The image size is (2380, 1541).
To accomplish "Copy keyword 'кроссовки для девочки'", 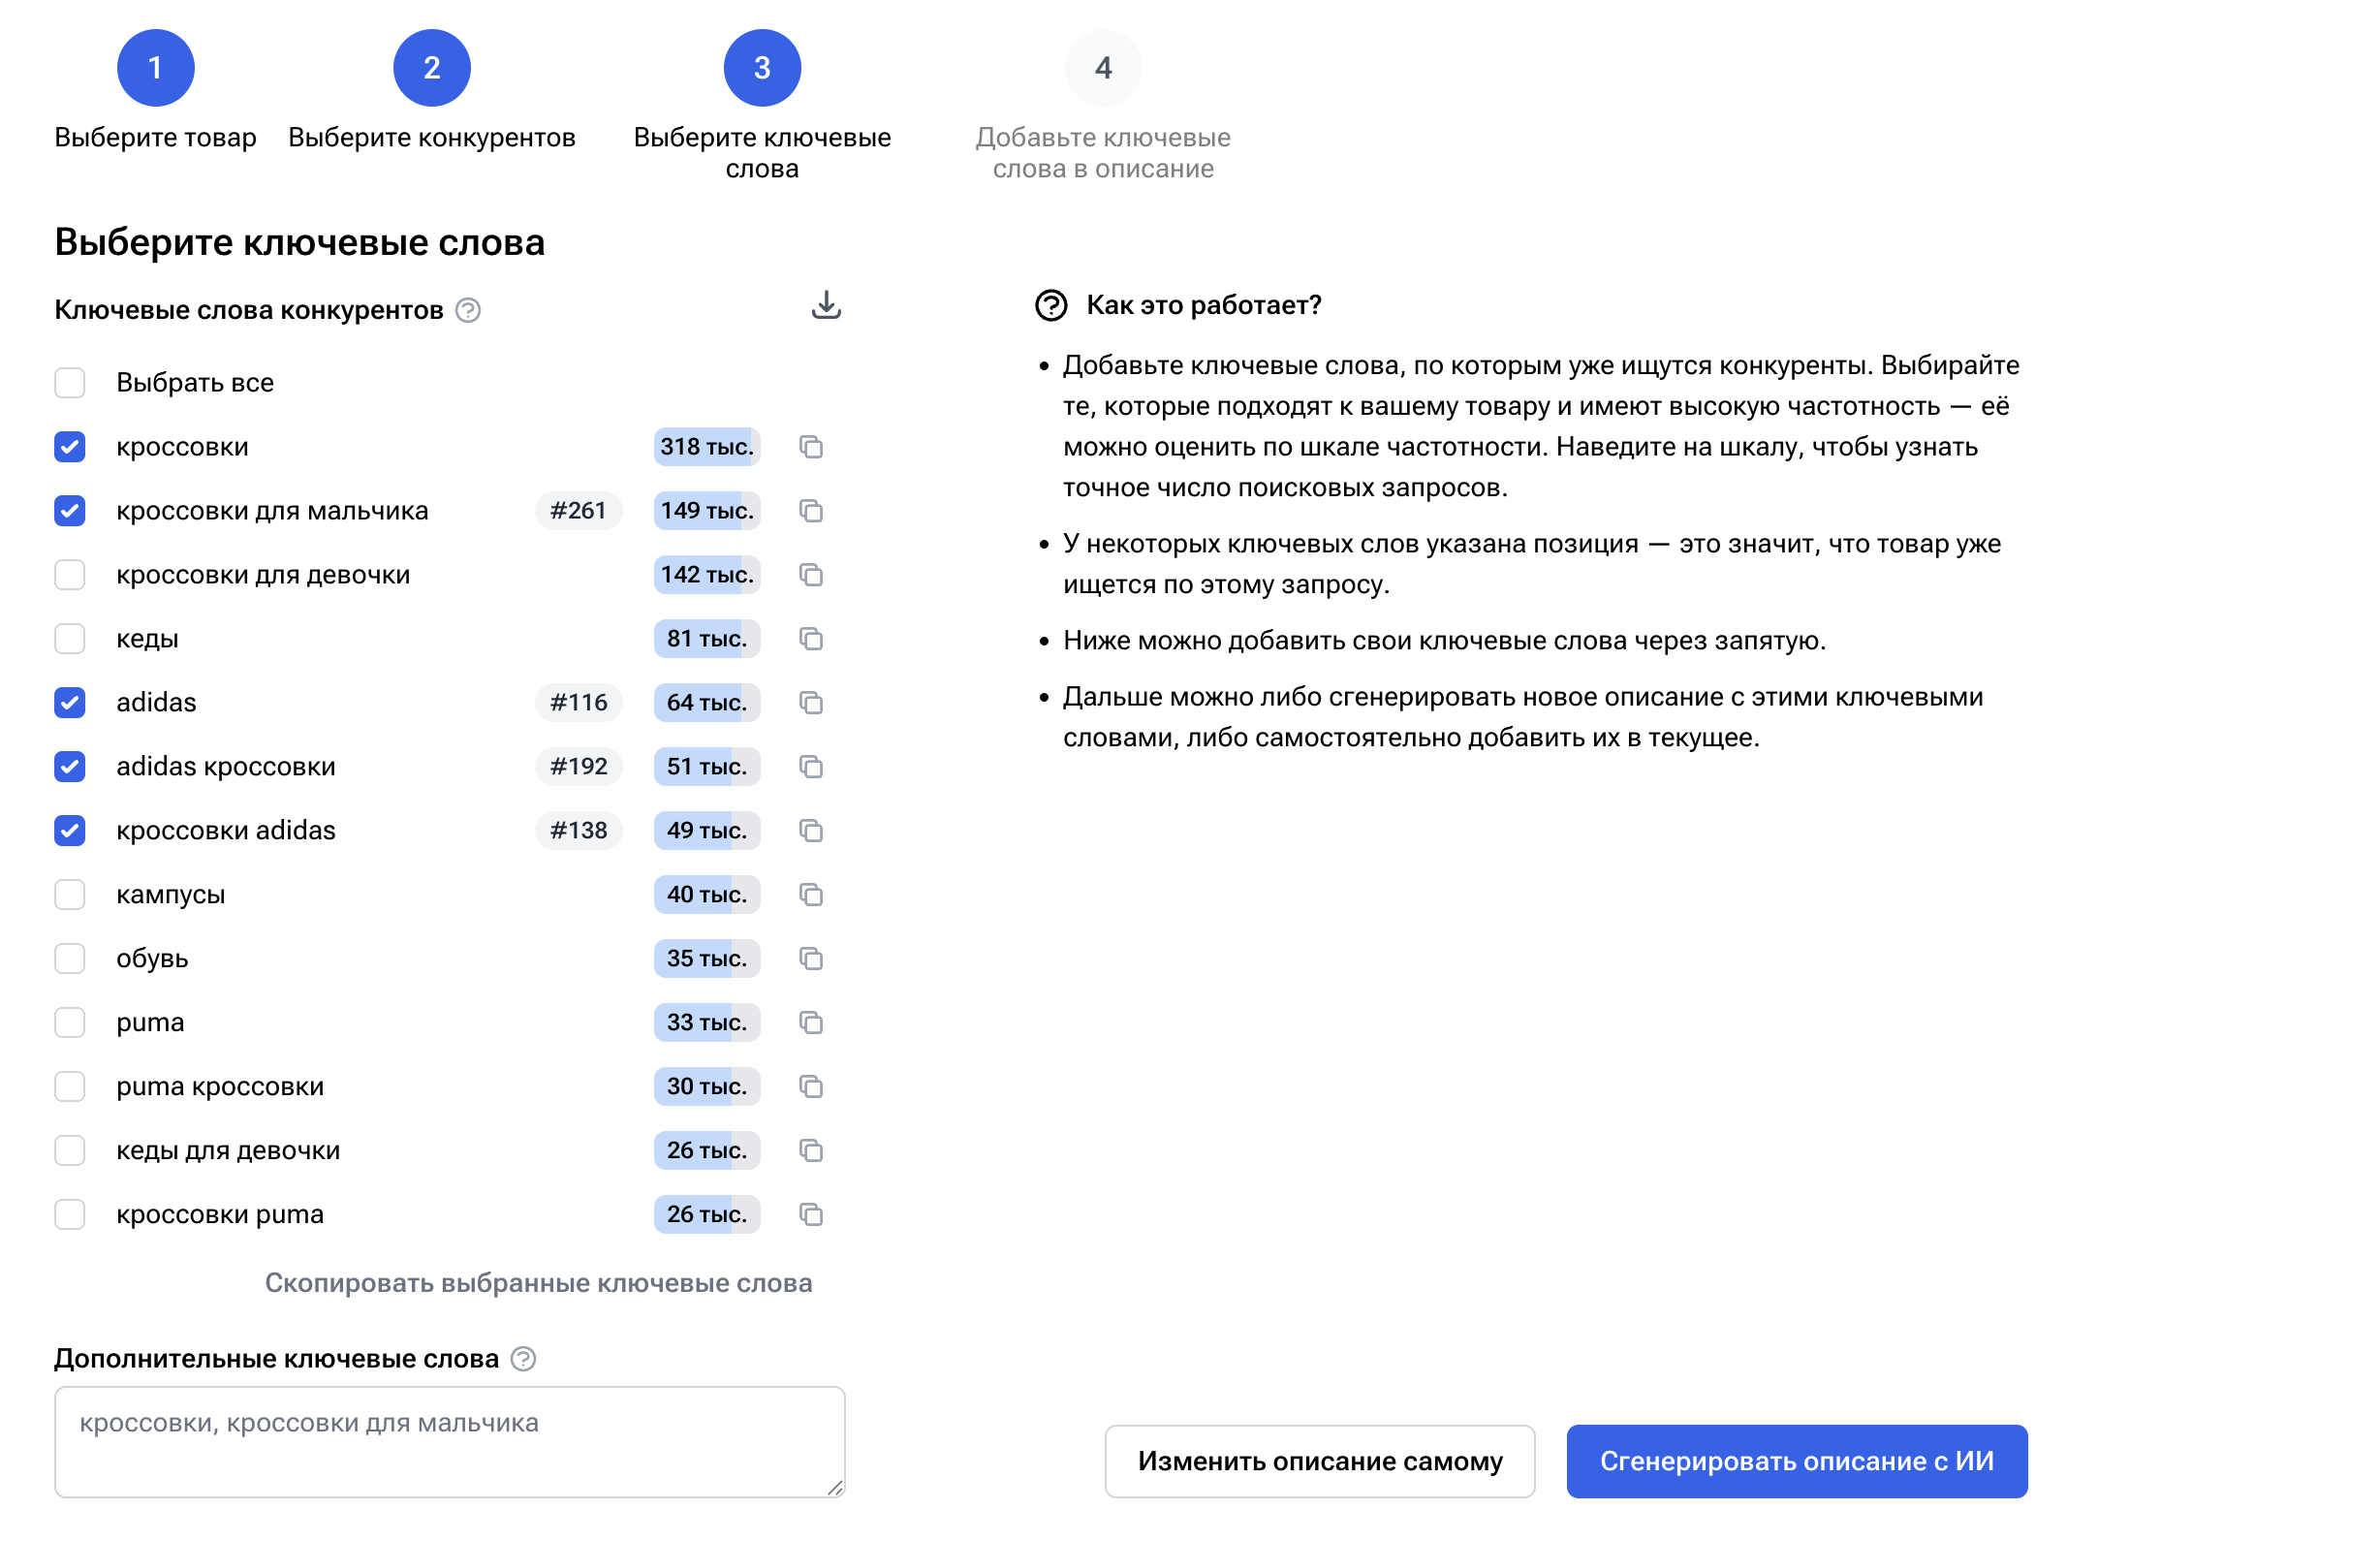I will click(811, 575).
